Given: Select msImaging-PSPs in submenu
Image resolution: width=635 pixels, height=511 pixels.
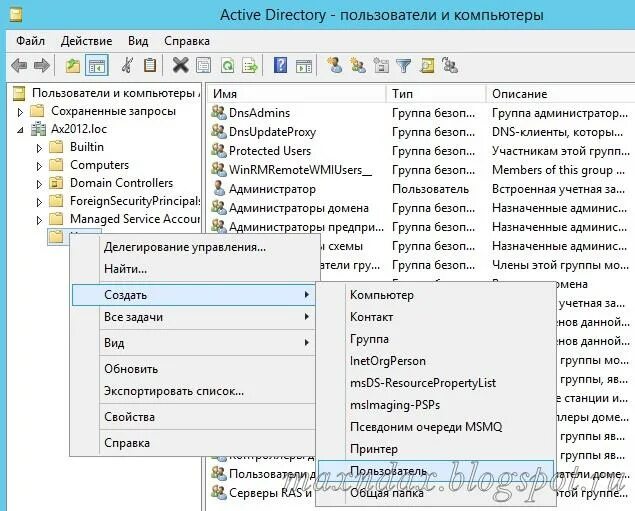Looking at the screenshot, I should (x=436, y=405).
